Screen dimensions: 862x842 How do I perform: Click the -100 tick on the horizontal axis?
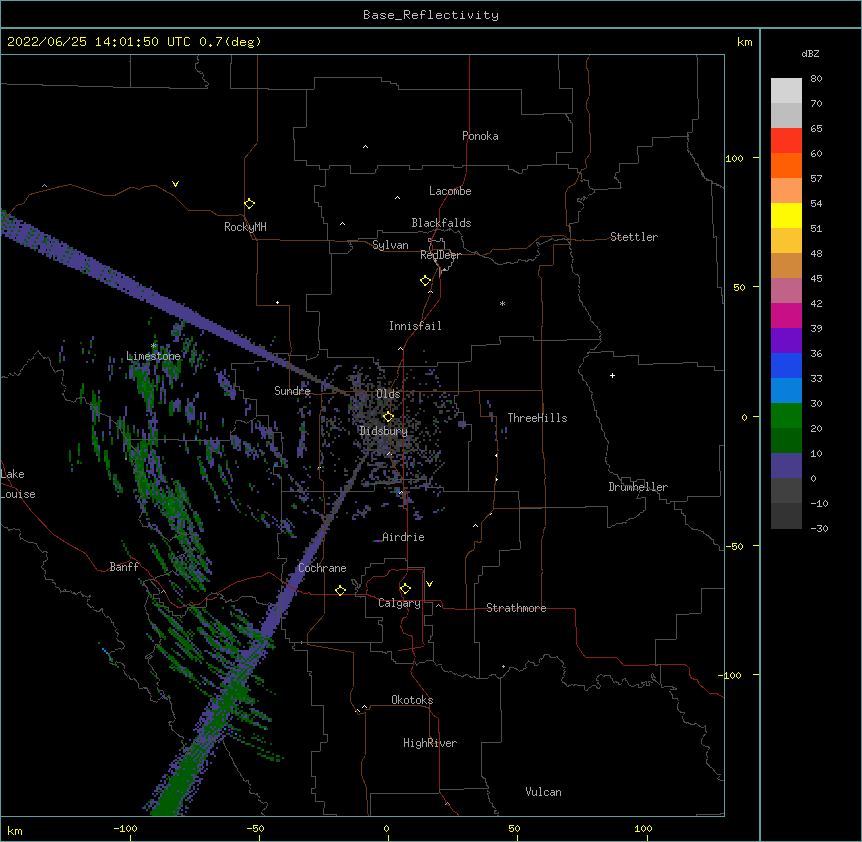(125, 828)
